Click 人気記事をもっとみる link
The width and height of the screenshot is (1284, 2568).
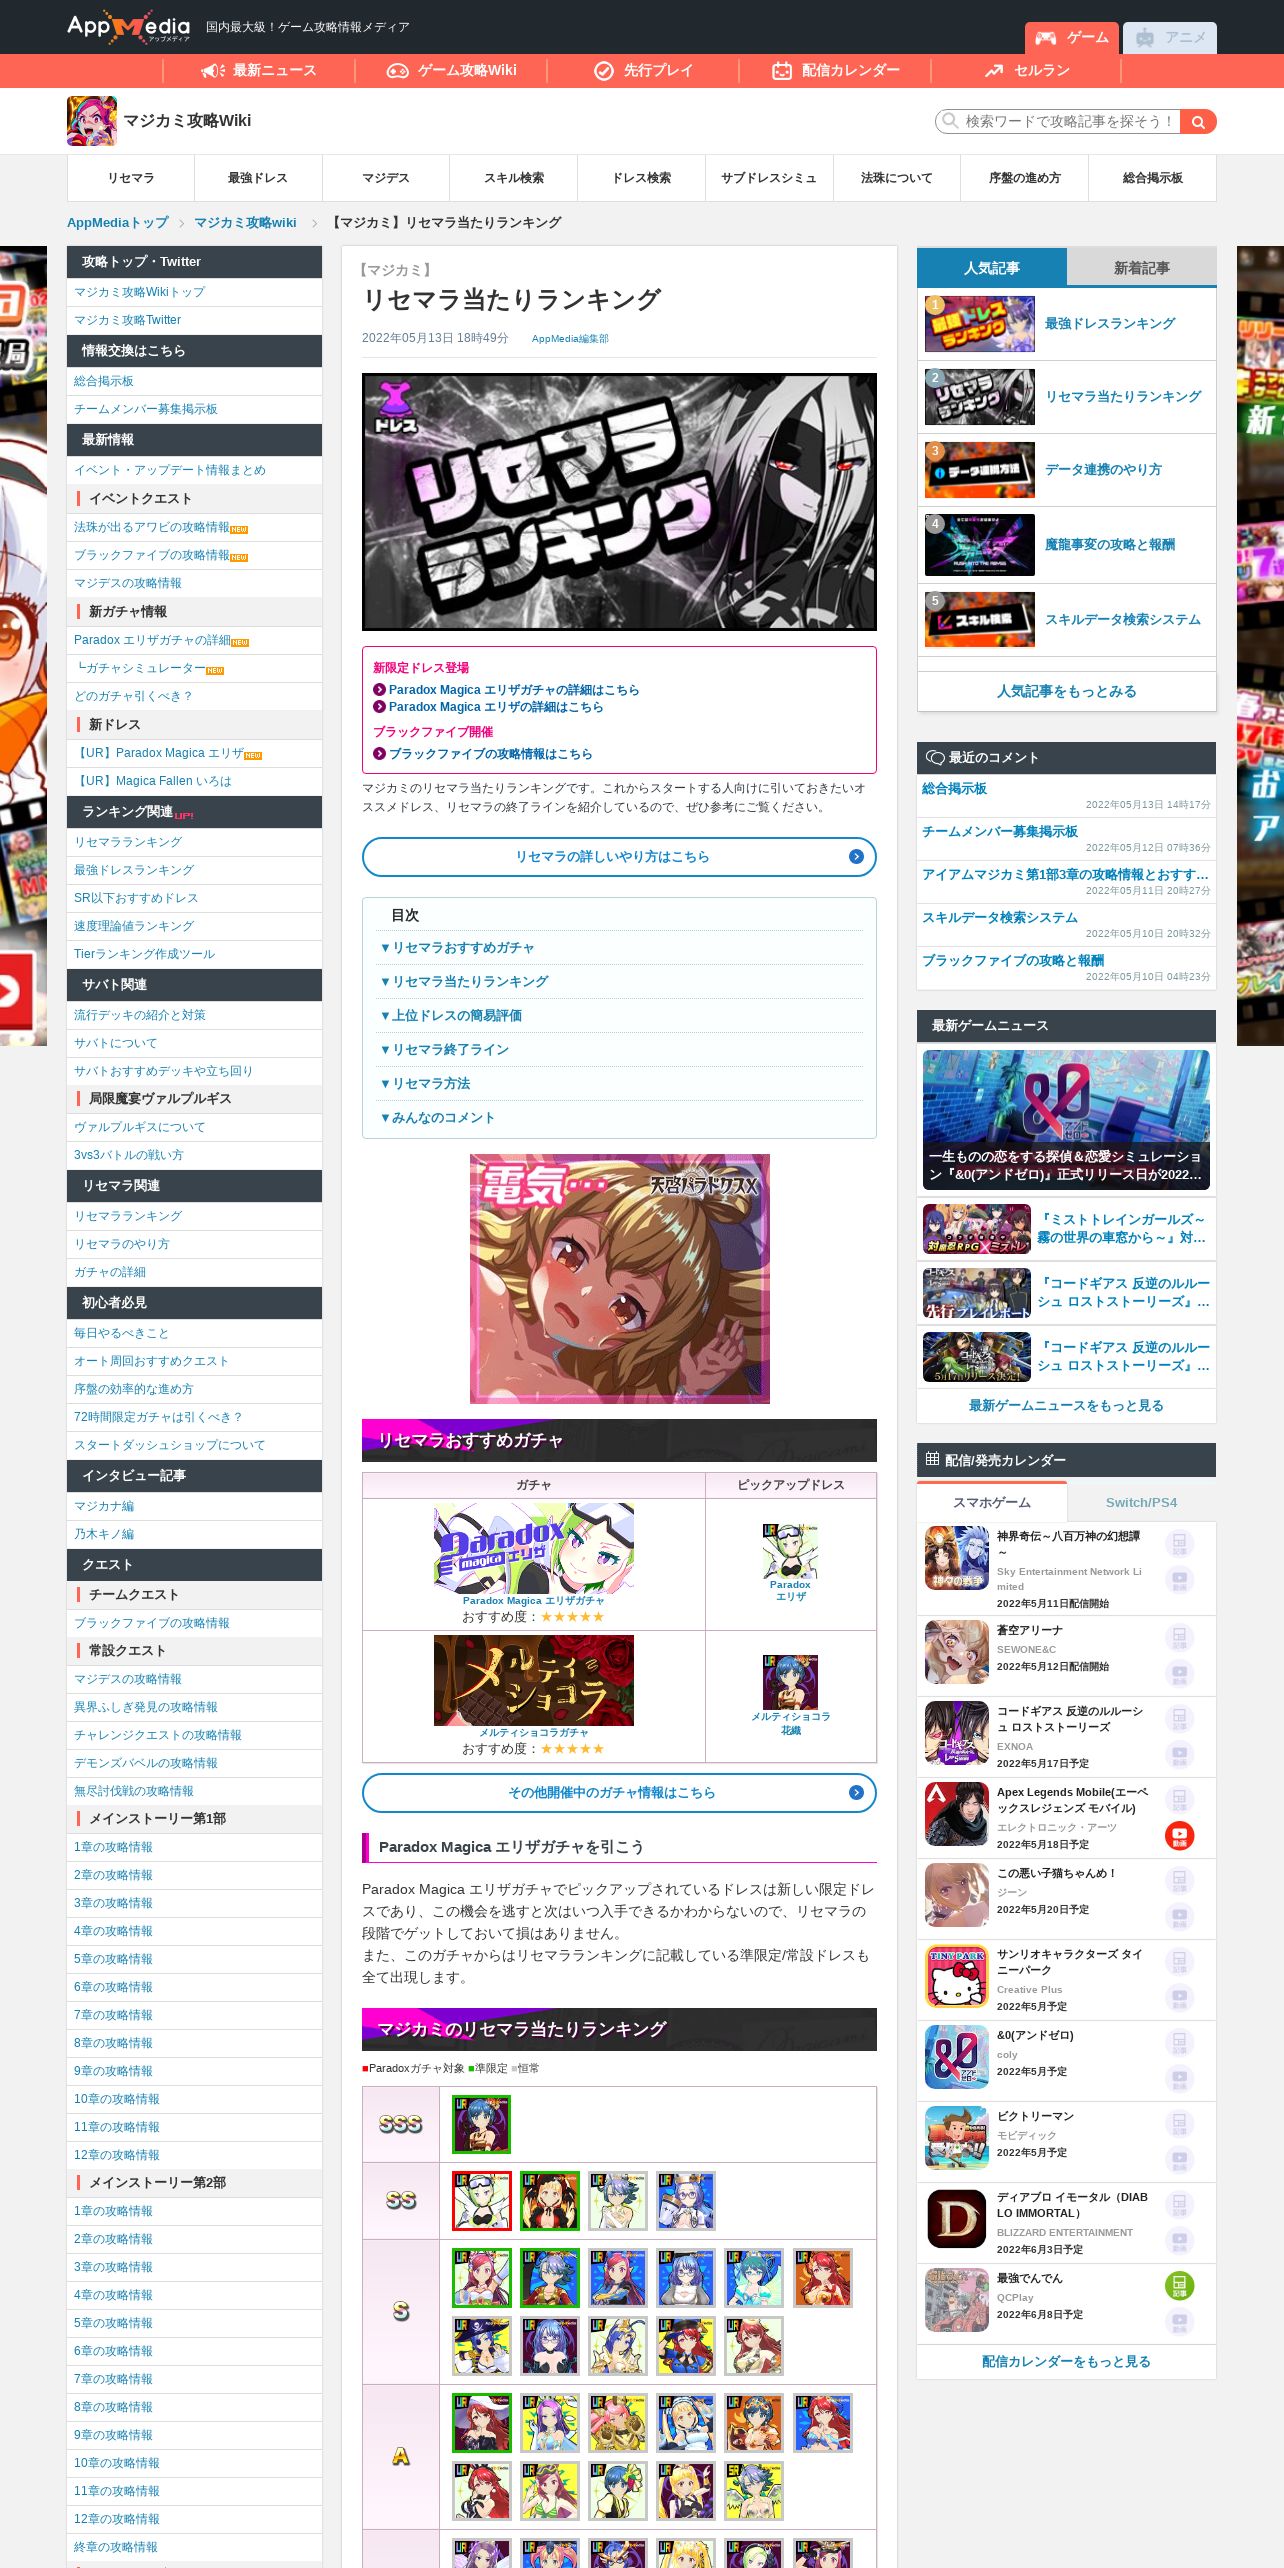[x=1066, y=691]
